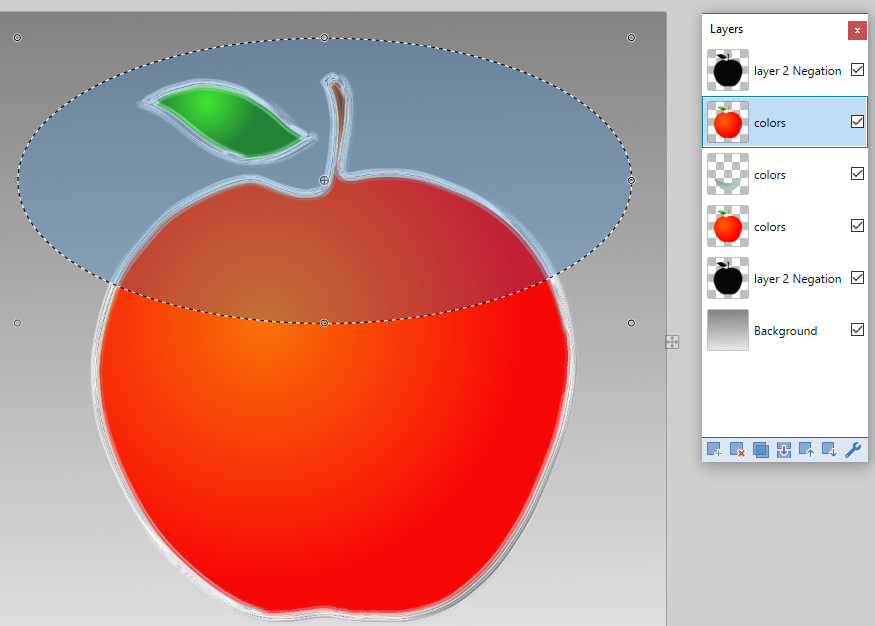This screenshot has width=875, height=626.
Task: Click the 'Layers' panel title
Action: (726, 29)
